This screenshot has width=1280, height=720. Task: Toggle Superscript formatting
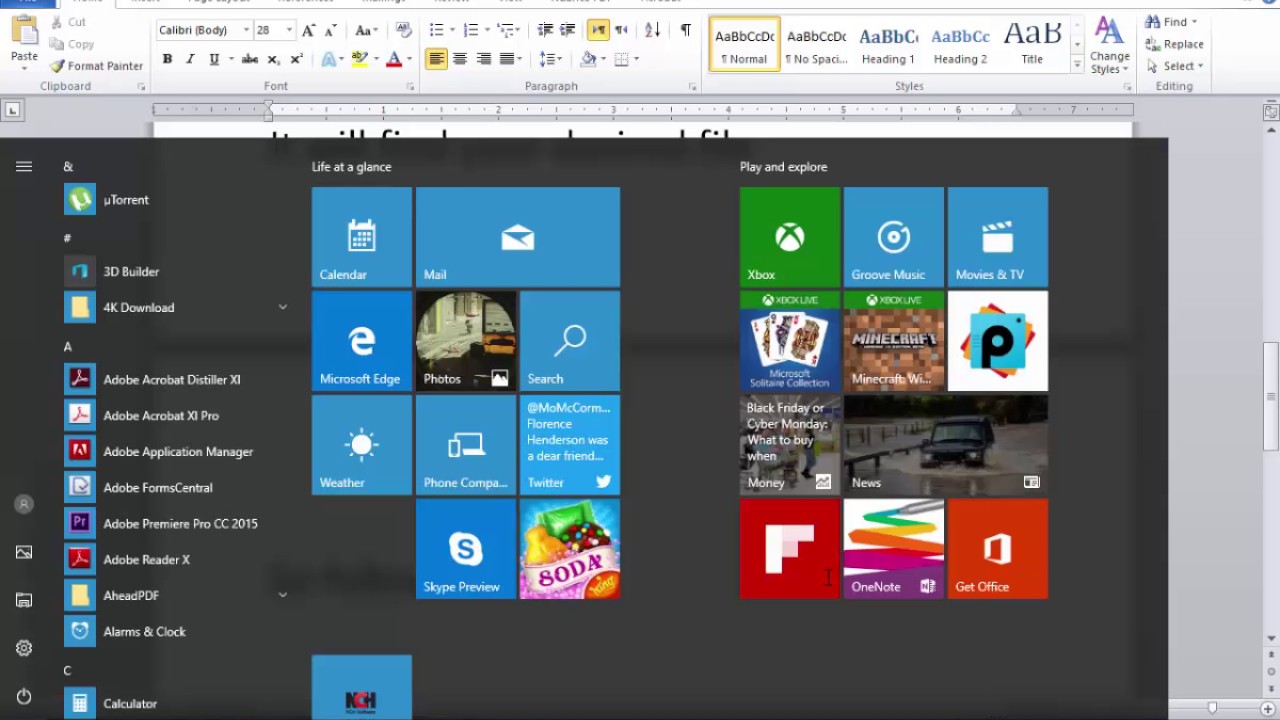[296, 59]
